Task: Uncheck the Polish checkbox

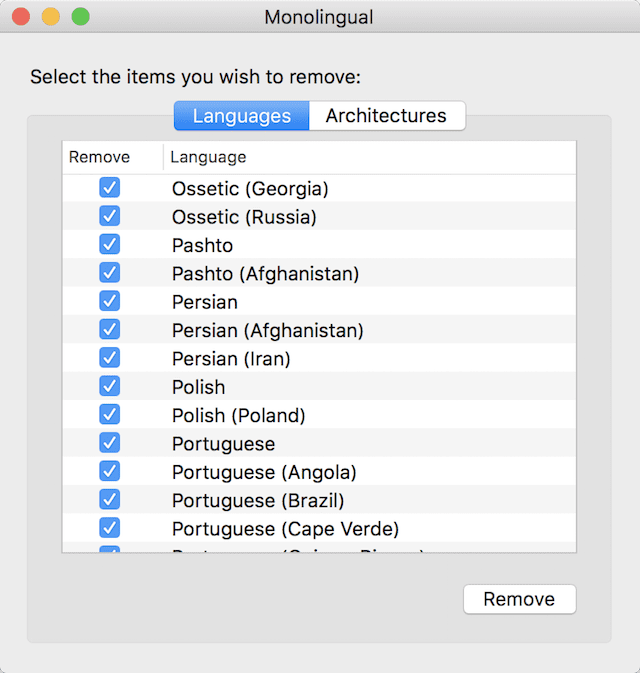Action: (110, 386)
